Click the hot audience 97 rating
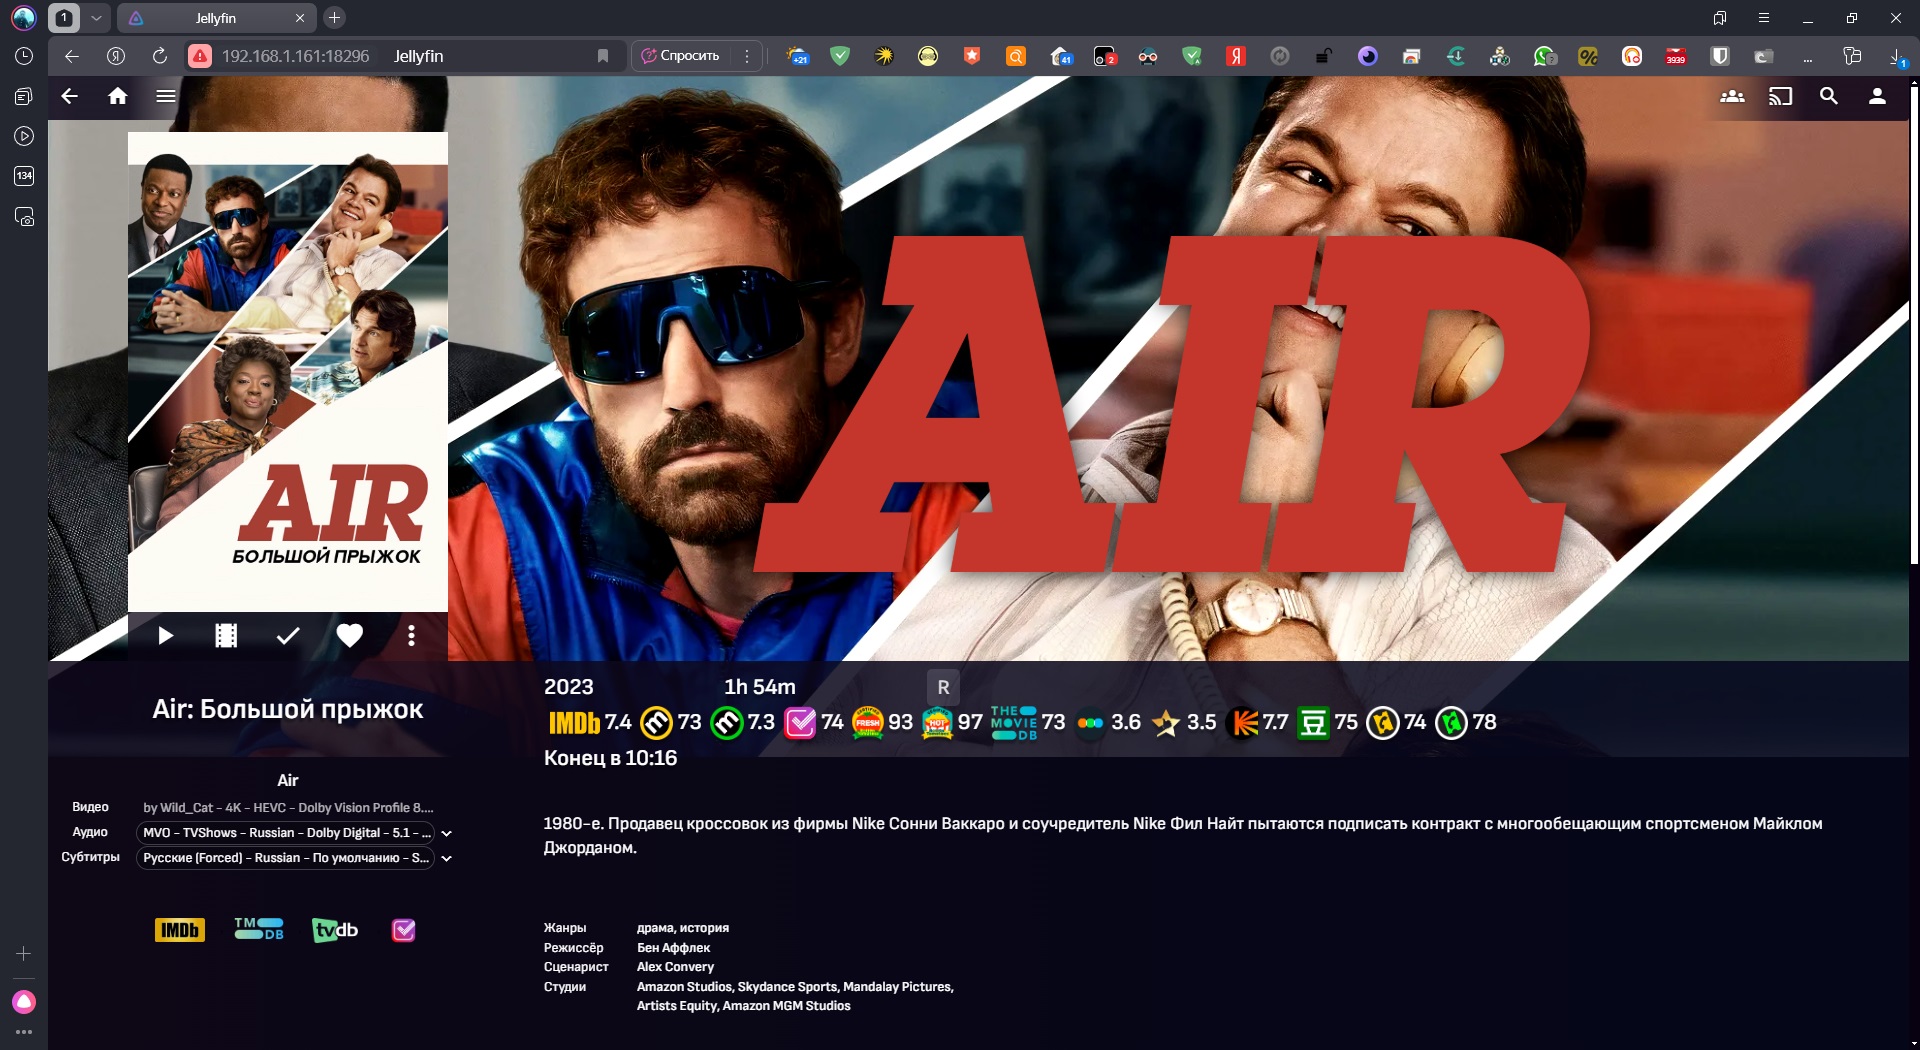Screen dimensions: 1920x1050 (952, 722)
